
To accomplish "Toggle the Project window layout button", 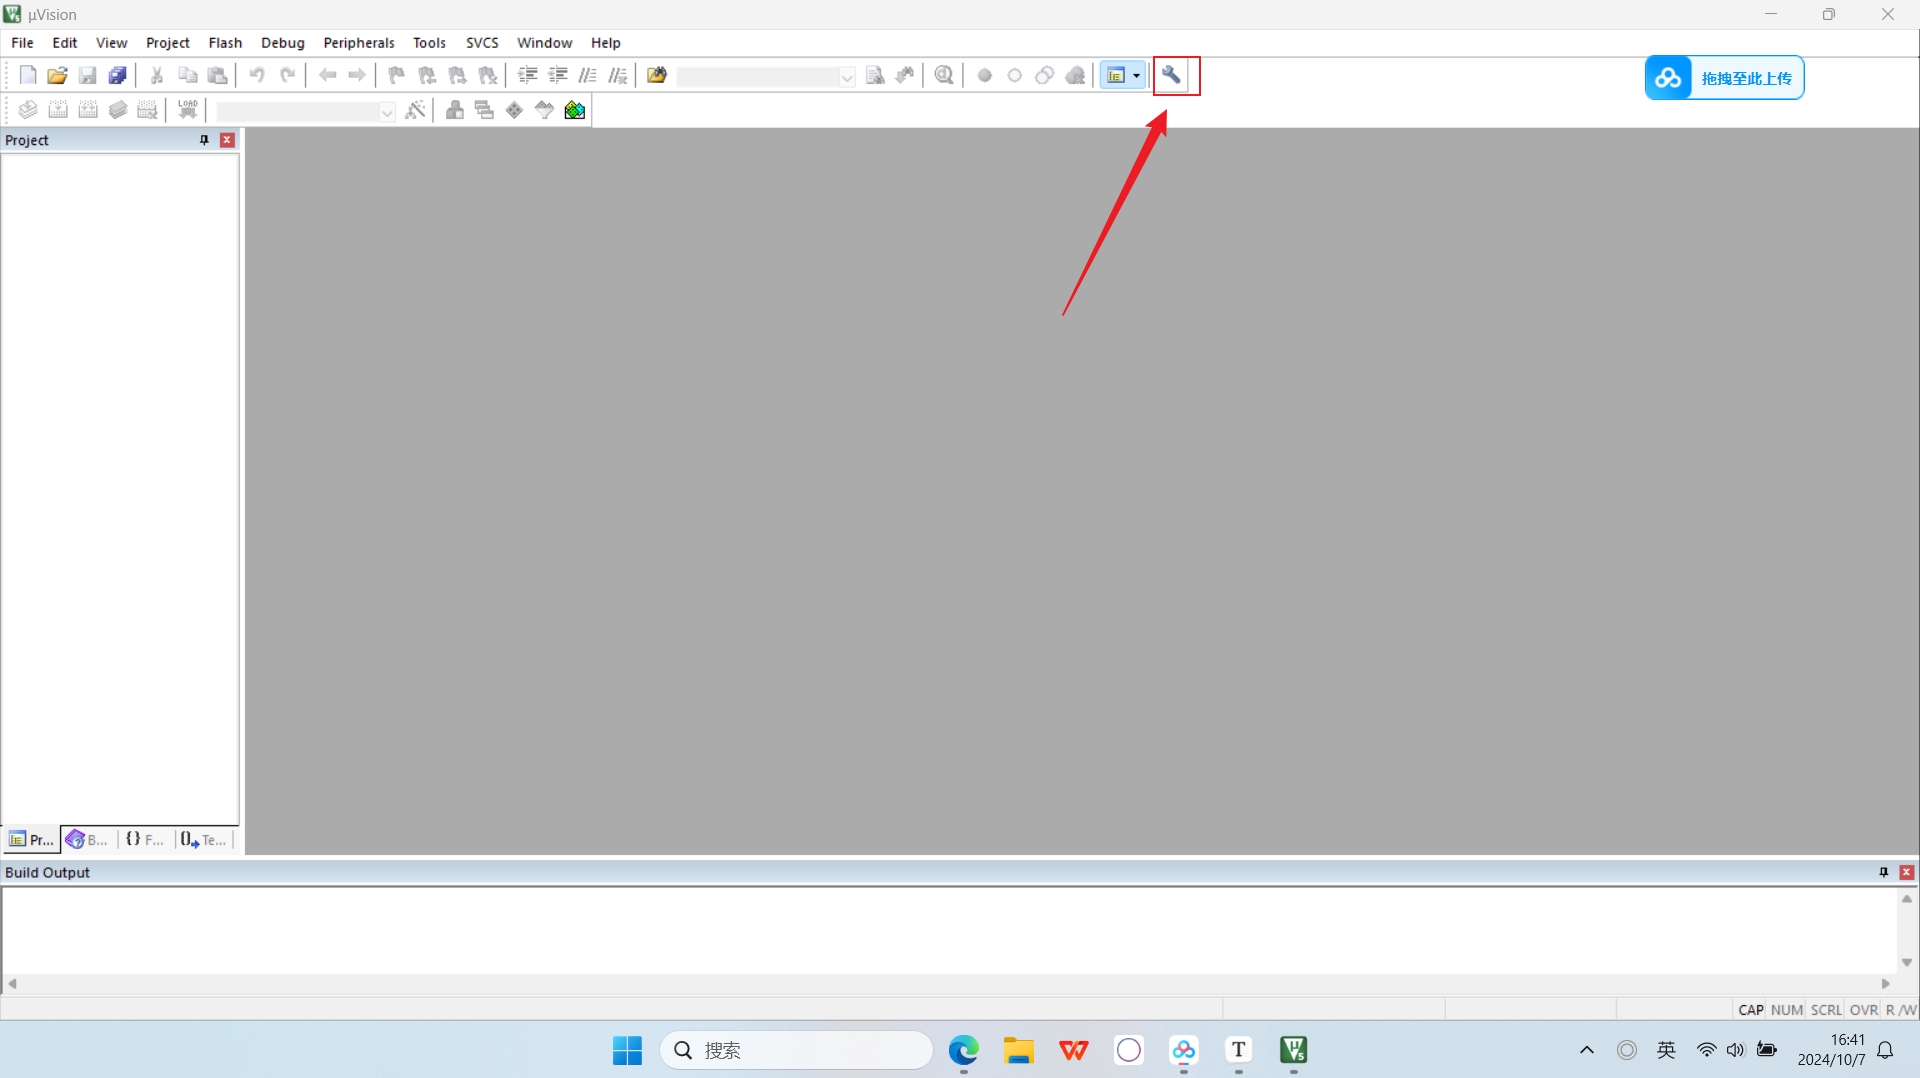I will tap(1116, 76).
